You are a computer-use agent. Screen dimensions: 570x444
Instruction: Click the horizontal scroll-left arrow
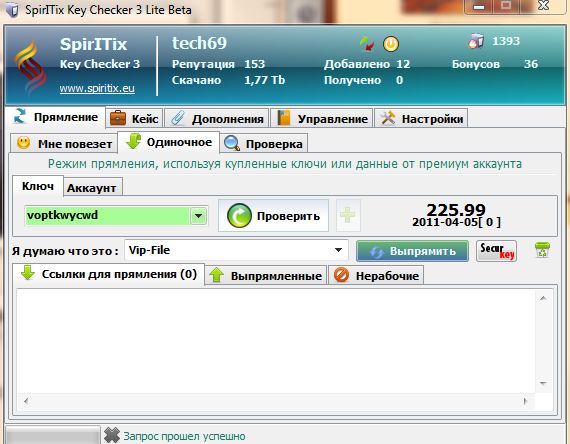click(26, 401)
